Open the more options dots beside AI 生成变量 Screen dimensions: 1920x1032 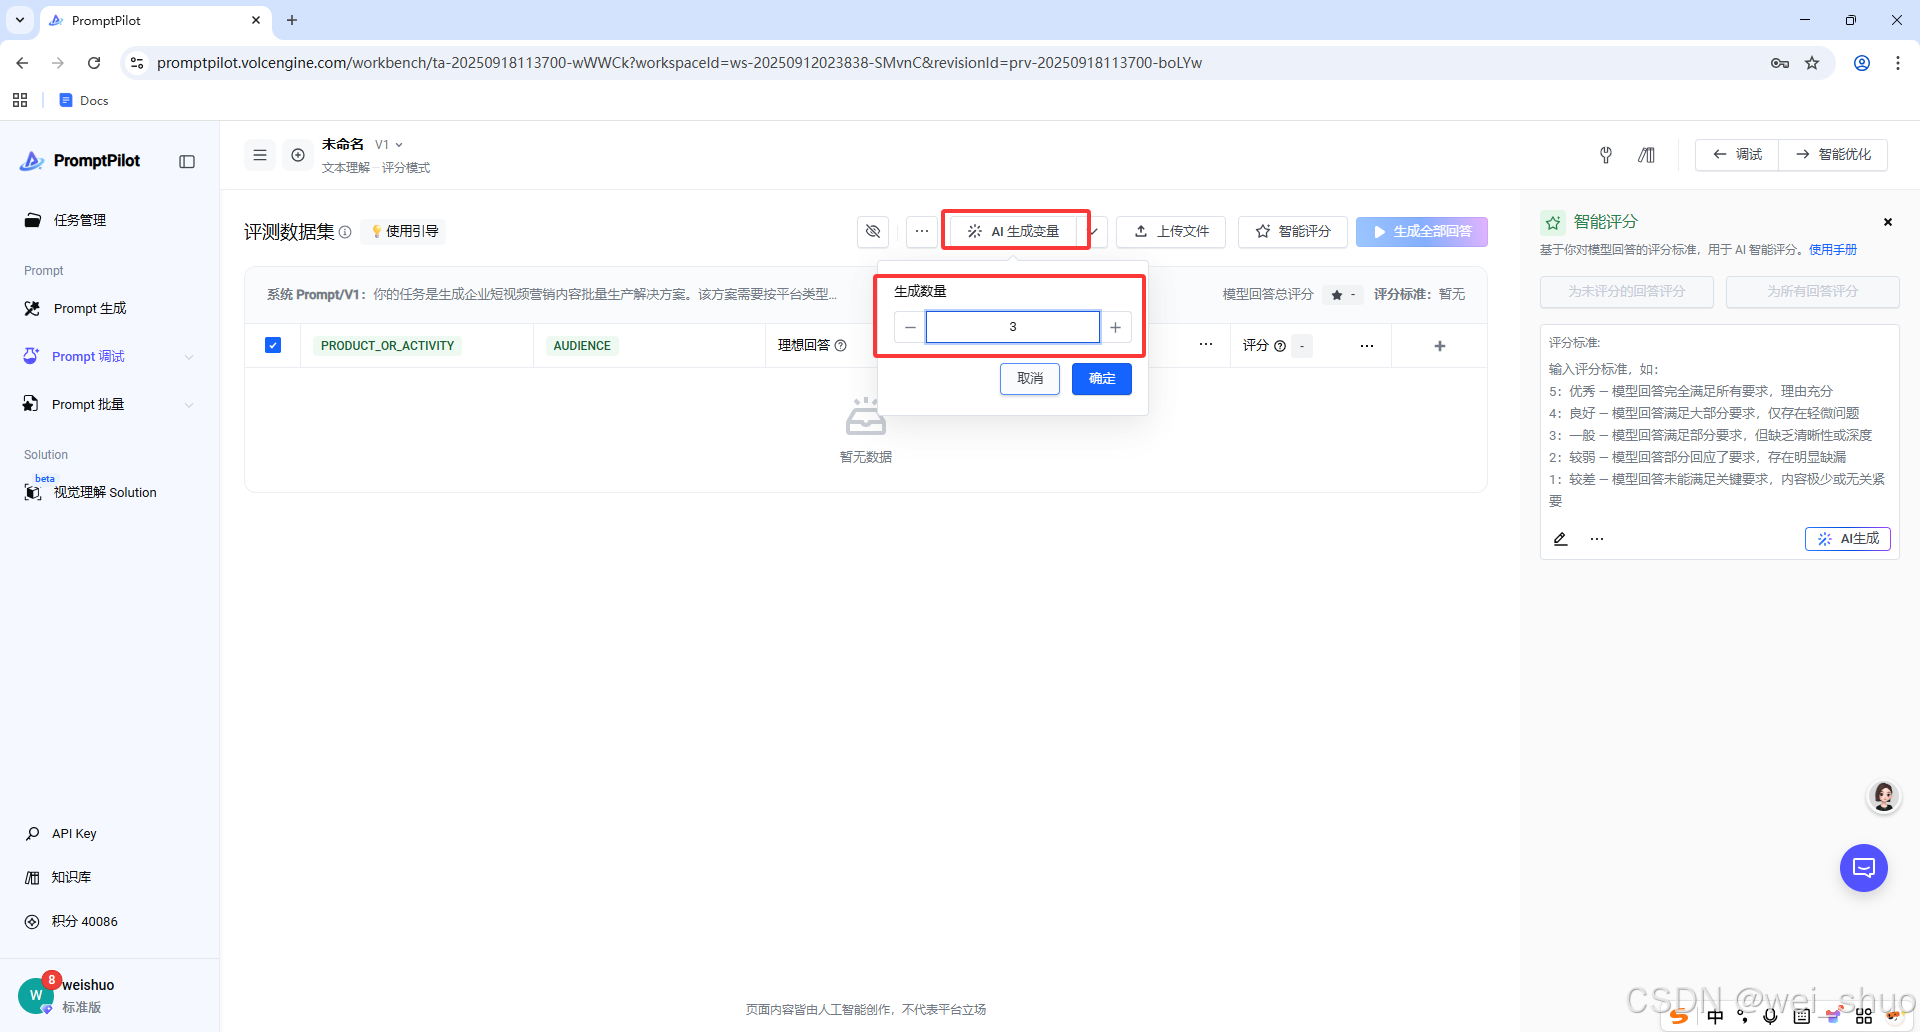click(x=922, y=231)
